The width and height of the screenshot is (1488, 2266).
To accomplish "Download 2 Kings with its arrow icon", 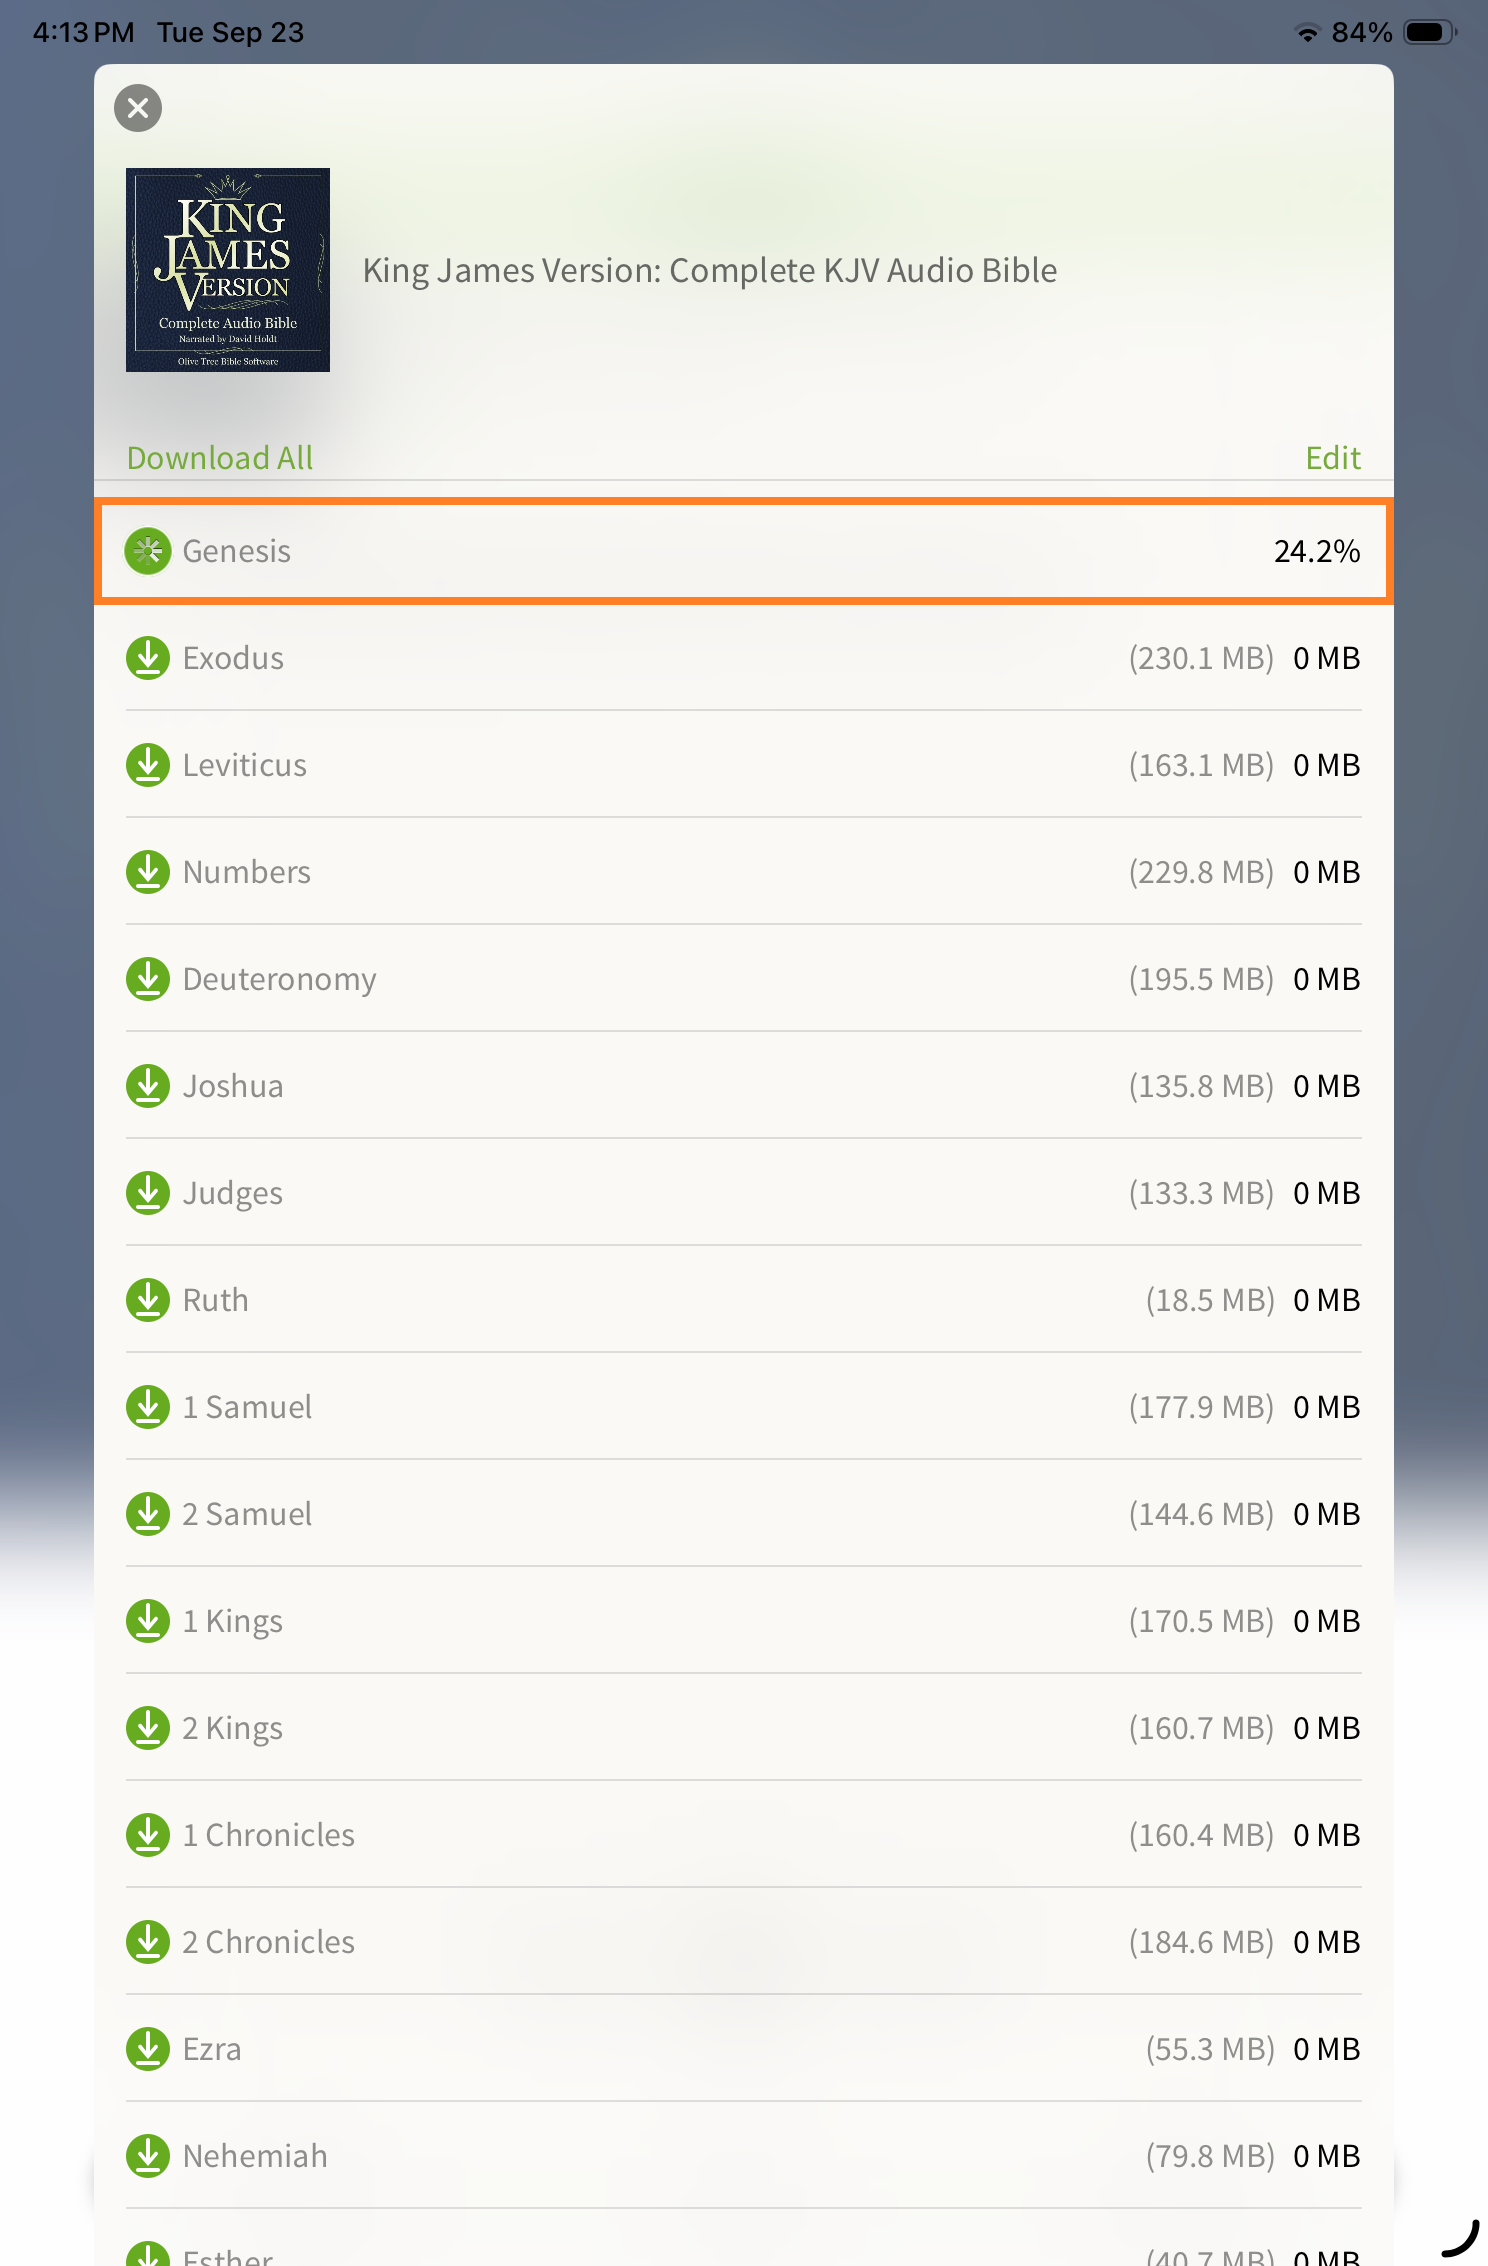I will click(148, 1728).
